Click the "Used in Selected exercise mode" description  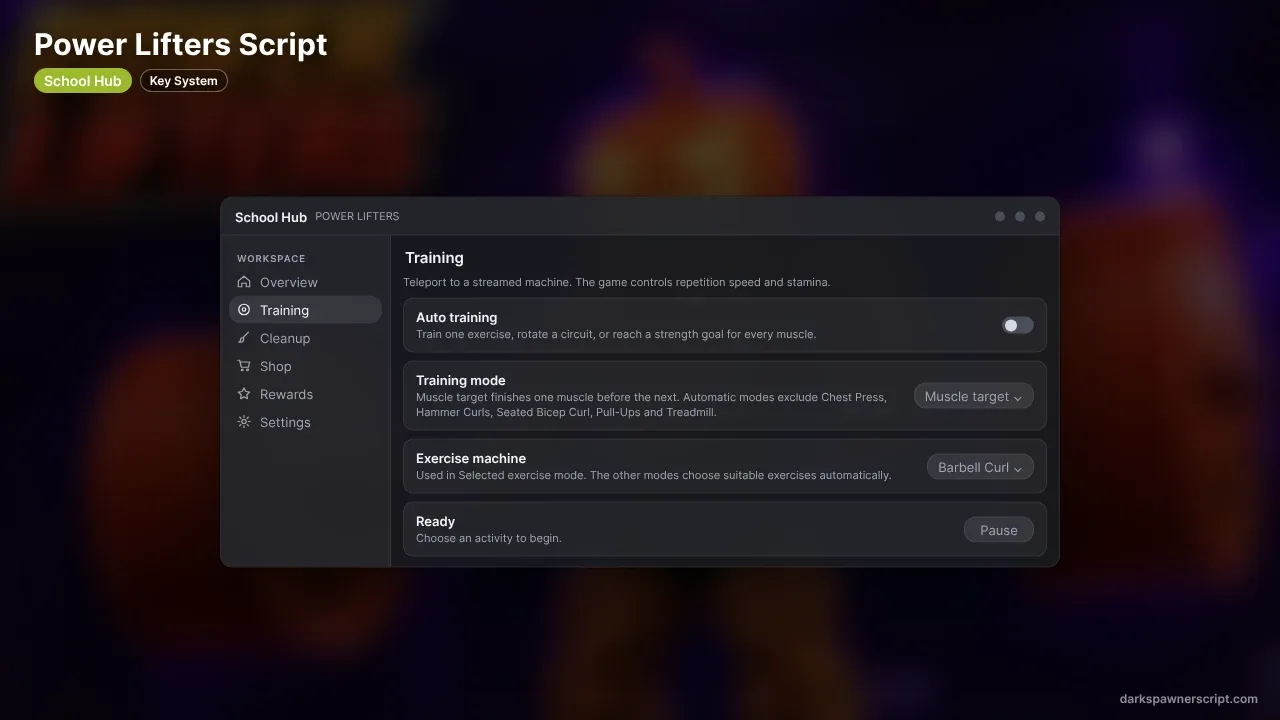point(654,475)
